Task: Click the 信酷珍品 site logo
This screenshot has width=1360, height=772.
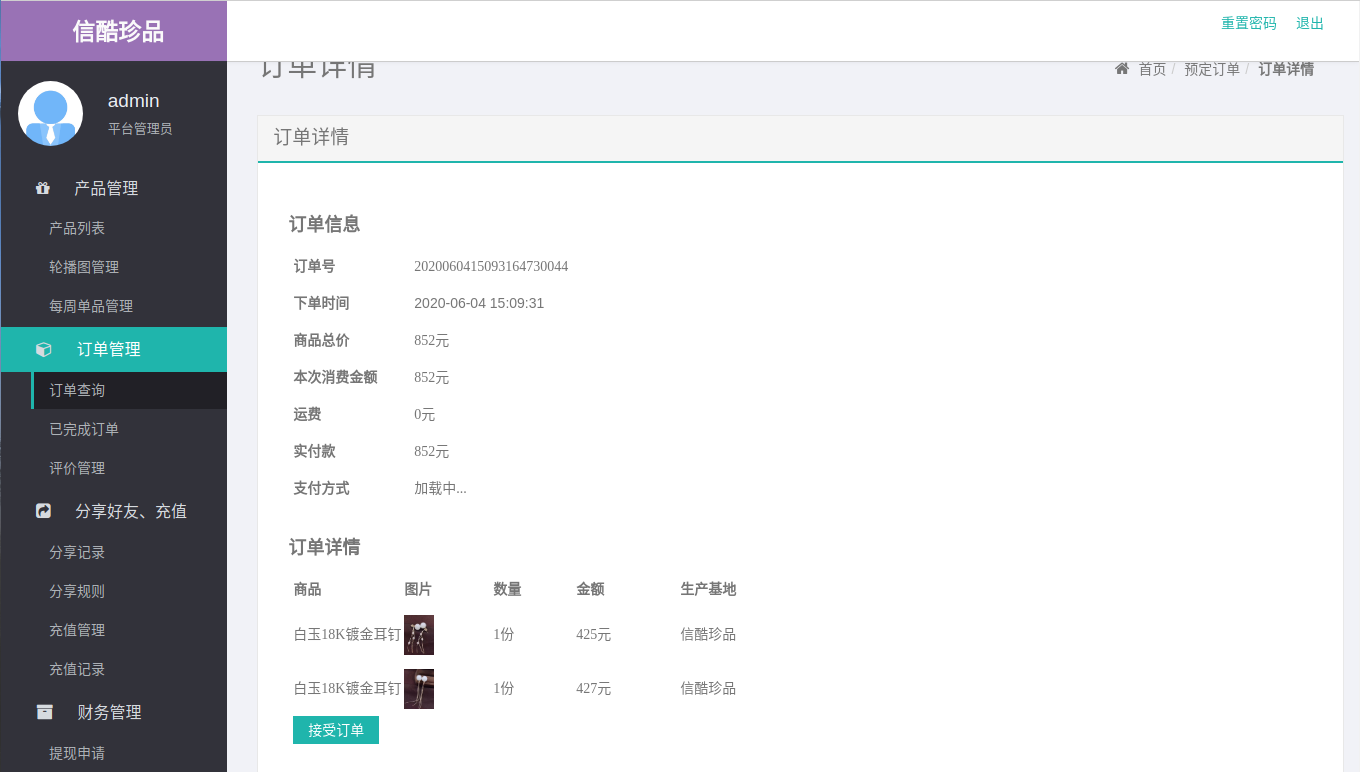Action: pos(117,31)
